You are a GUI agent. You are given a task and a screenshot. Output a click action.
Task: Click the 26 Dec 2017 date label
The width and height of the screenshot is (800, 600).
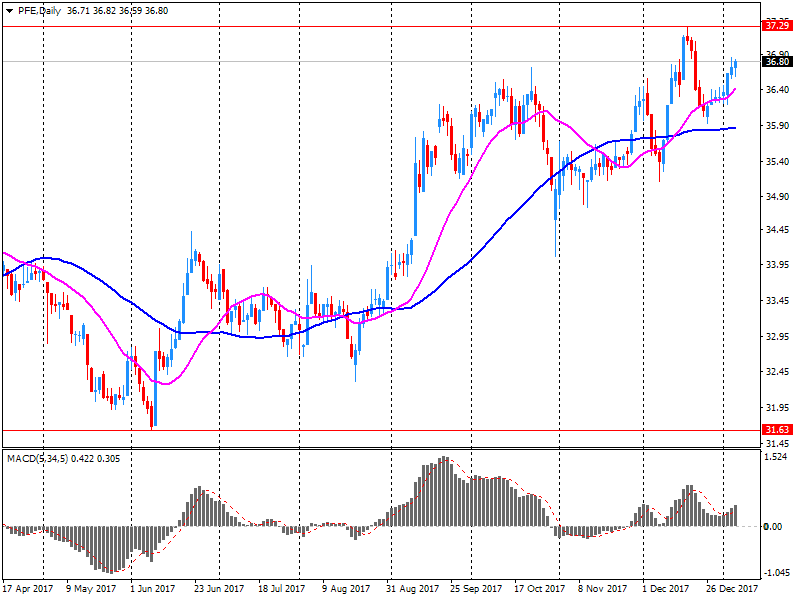tap(726, 589)
